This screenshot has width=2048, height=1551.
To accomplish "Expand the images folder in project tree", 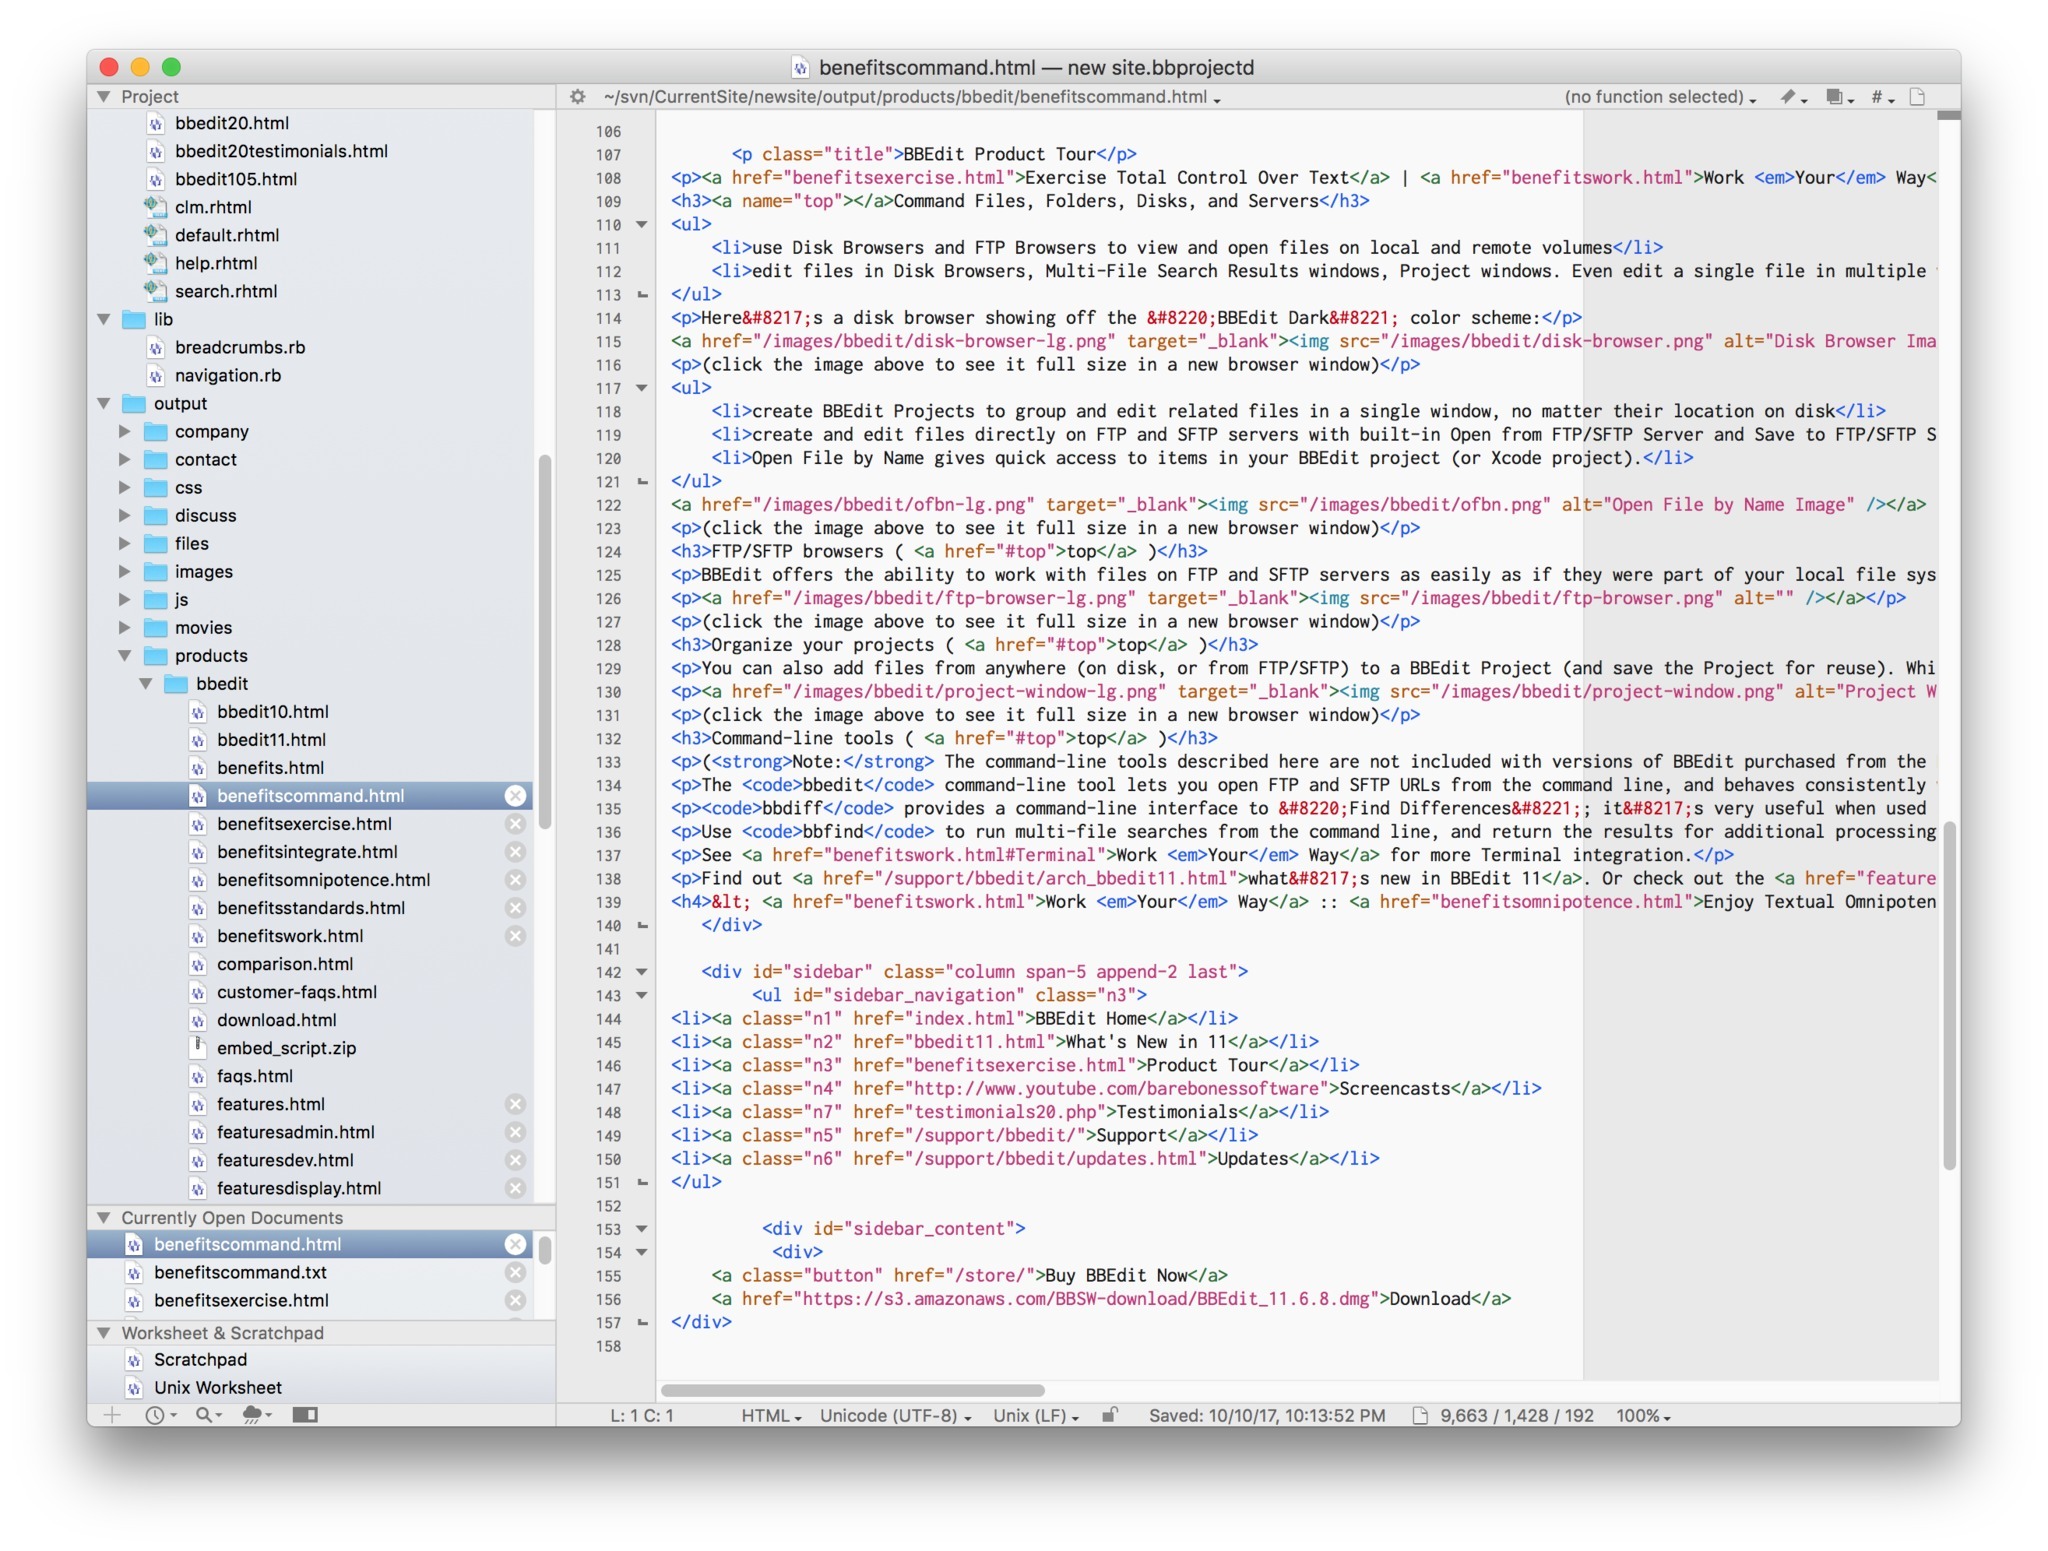I will 125,571.
